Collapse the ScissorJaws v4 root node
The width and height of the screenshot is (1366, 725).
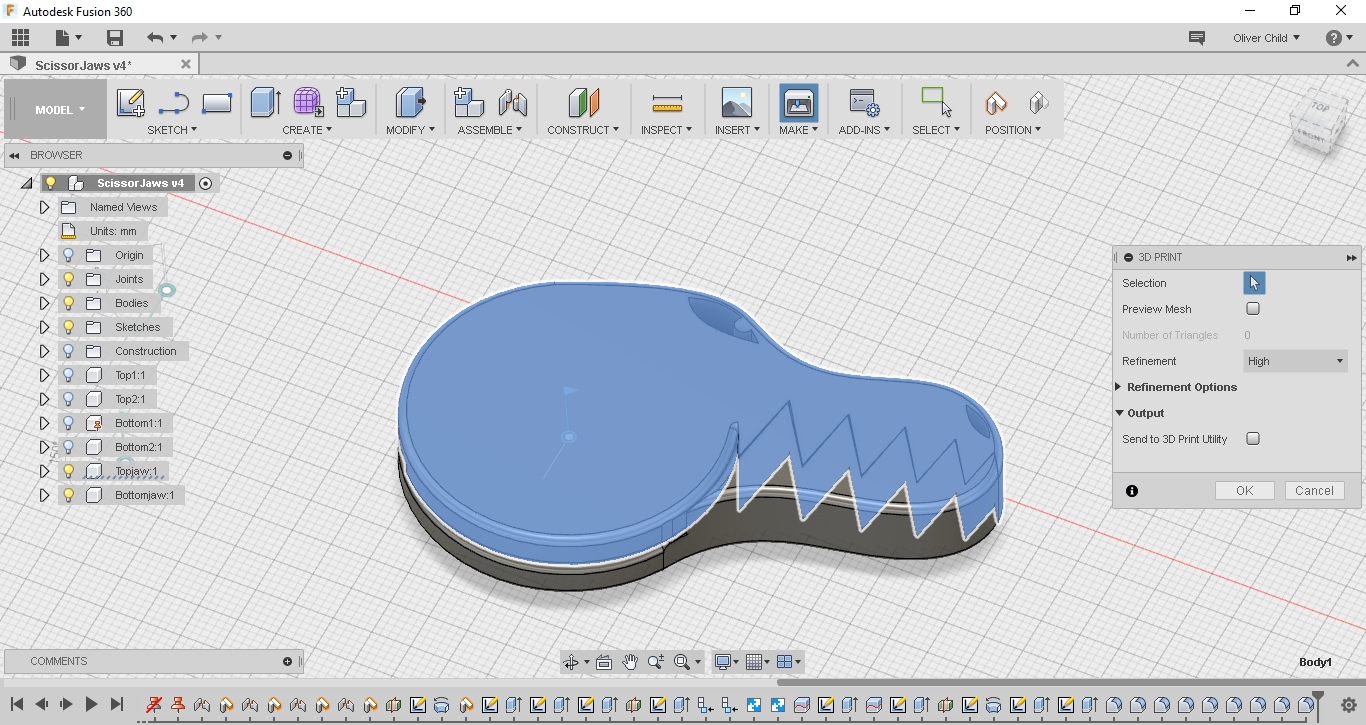[x=26, y=183]
